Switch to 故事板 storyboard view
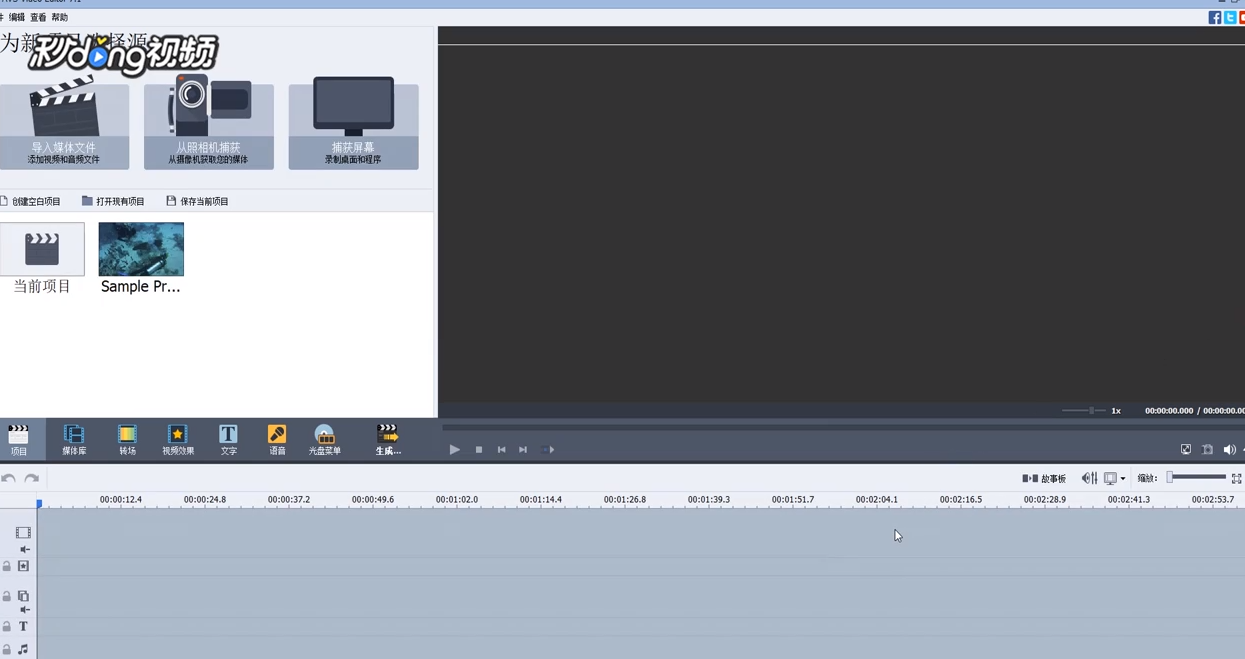The width and height of the screenshot is (1245, 659). point(1044,479)
